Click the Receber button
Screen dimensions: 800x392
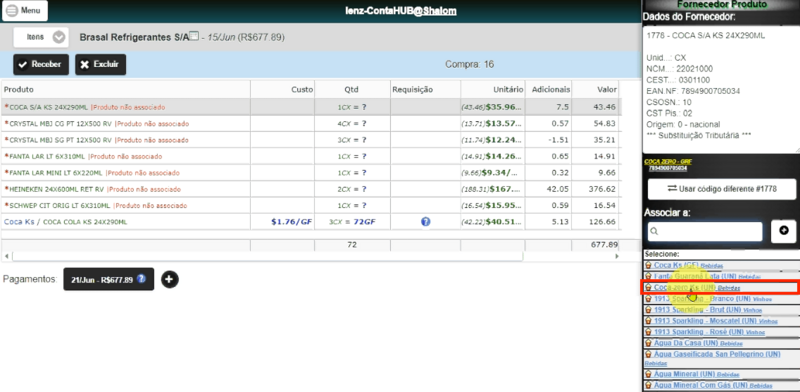[41, 65]
